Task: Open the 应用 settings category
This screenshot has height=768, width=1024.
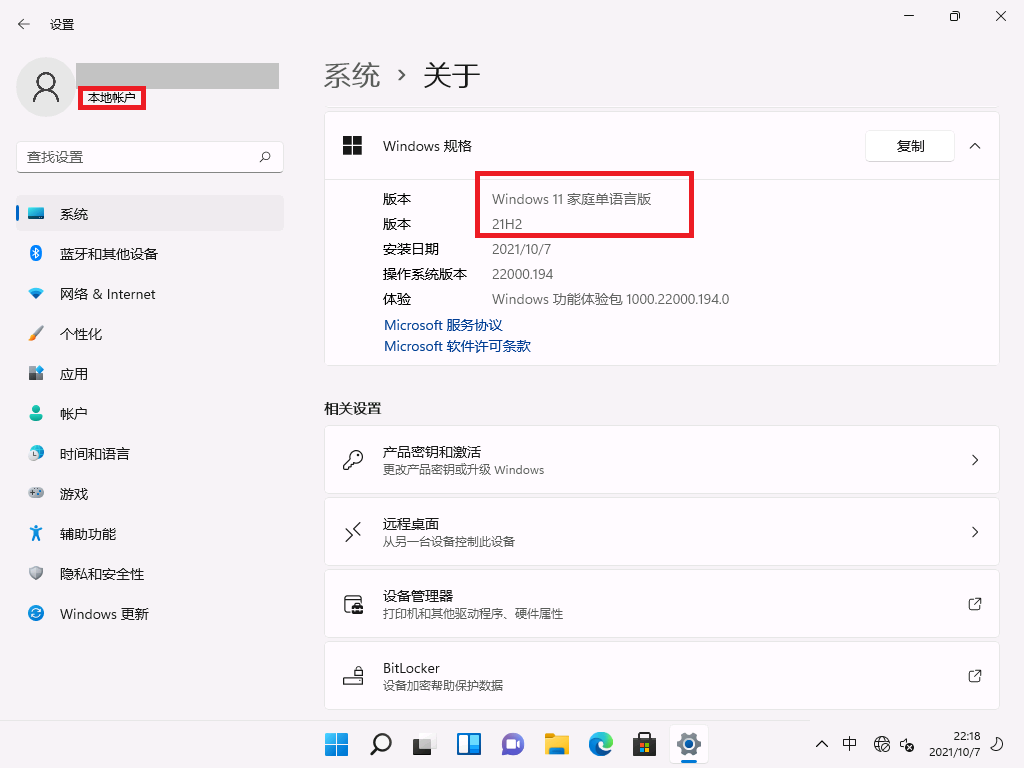Action: 150,374
